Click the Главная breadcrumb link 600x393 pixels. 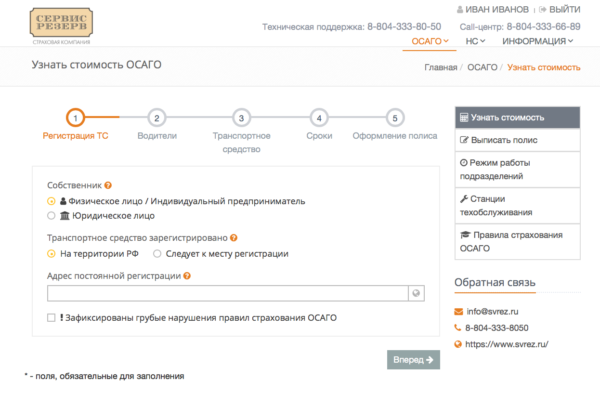pos(440,67)
